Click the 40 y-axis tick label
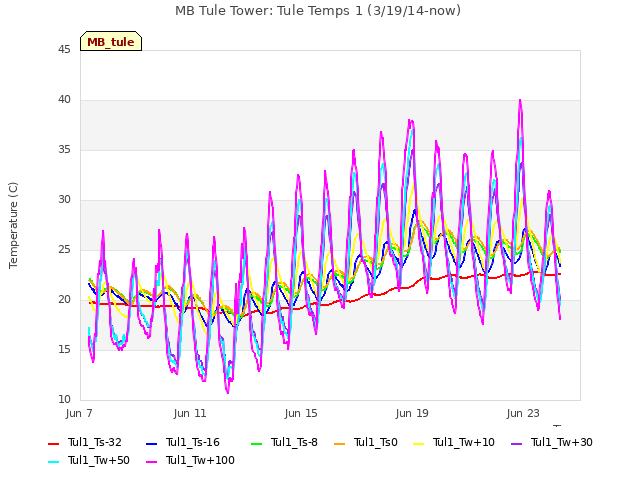The image size is (640, 480). tap(64, 99)
